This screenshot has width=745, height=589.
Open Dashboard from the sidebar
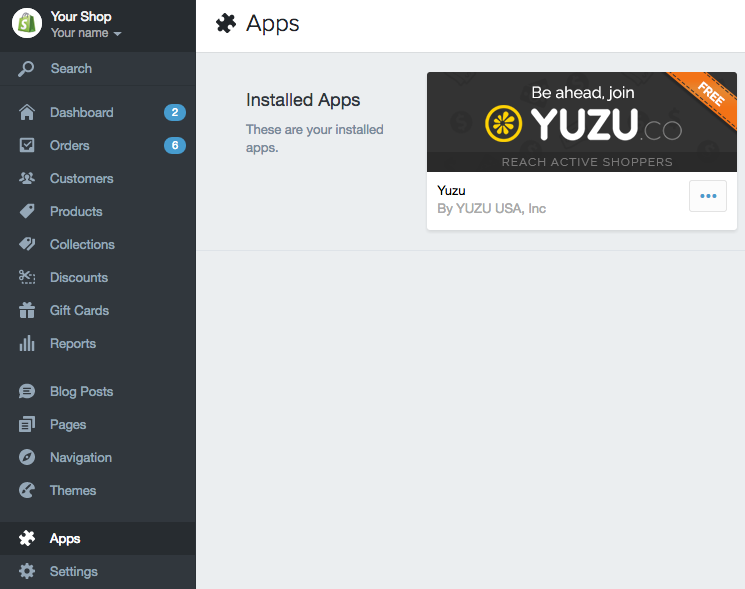82,113
